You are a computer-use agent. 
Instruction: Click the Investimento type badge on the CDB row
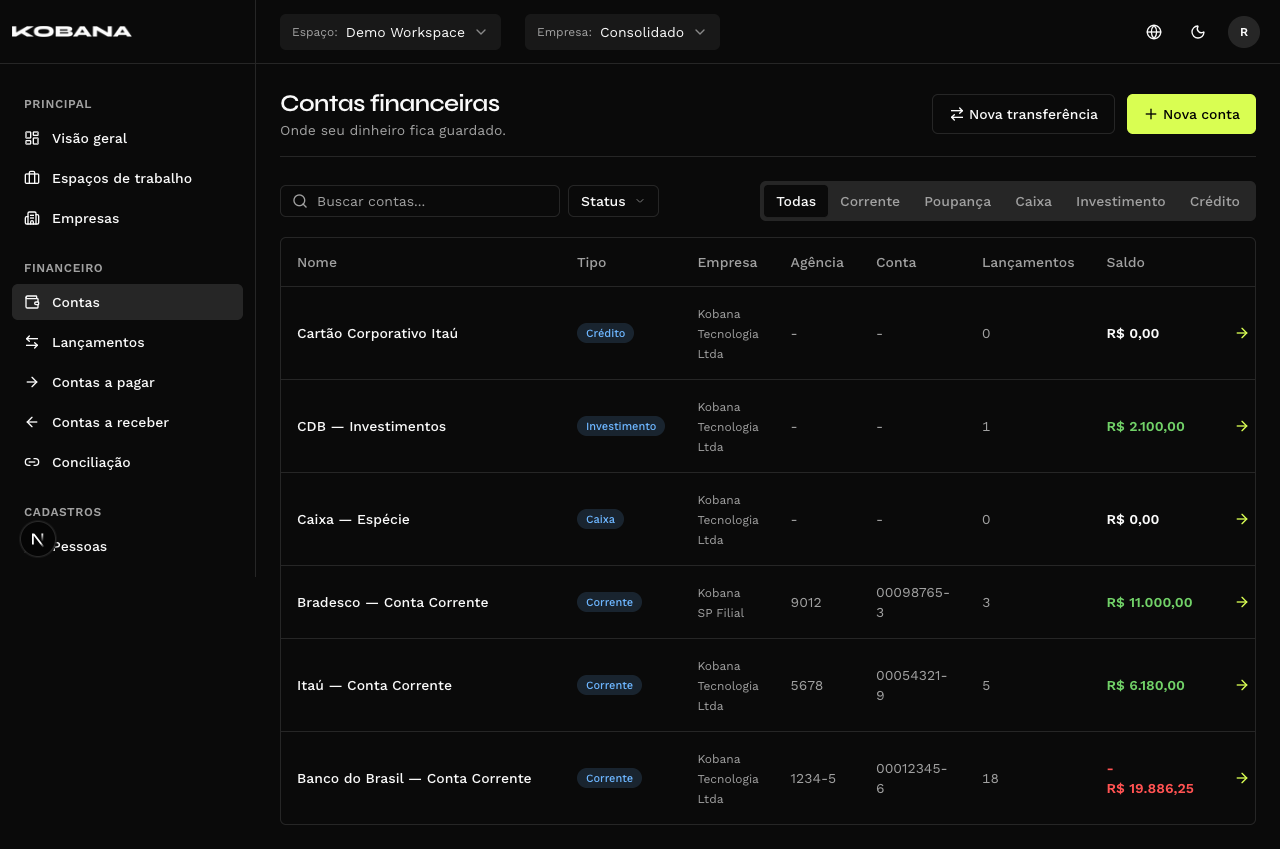(621, 426)
